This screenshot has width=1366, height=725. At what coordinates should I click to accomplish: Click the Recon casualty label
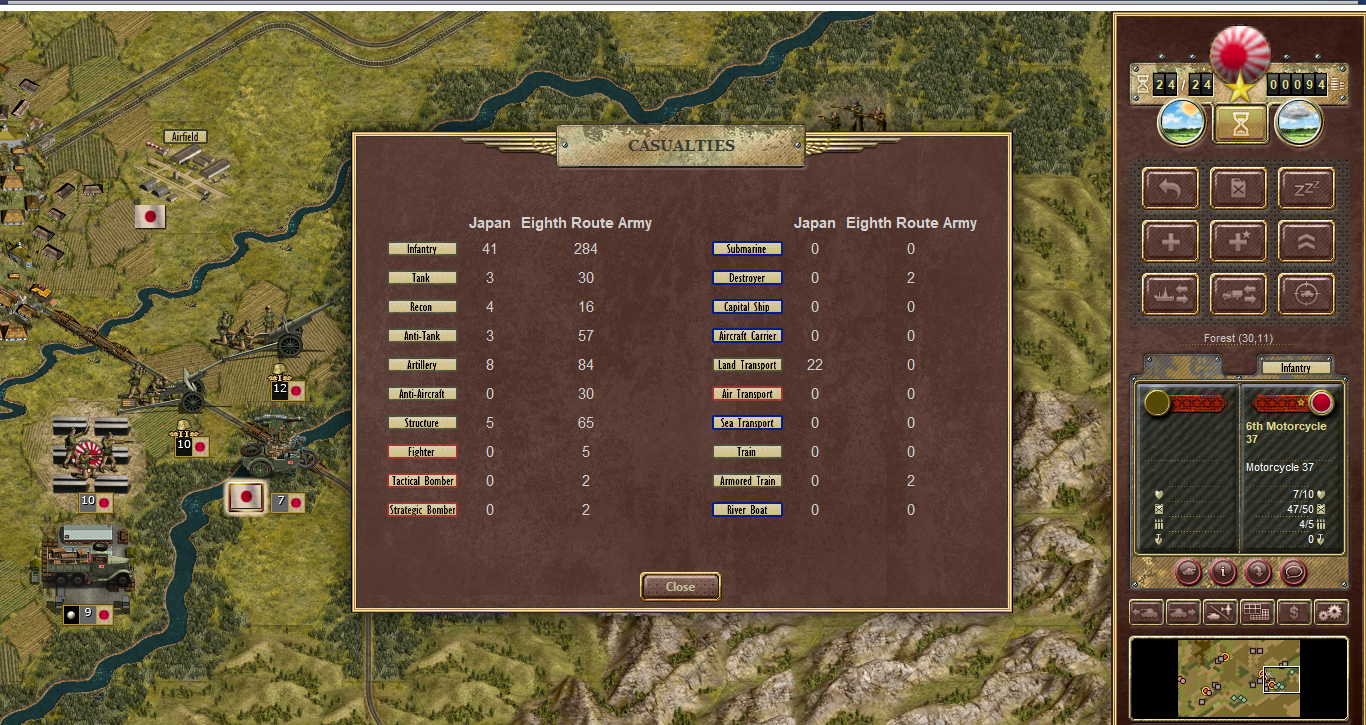pyautogui.click(x=422, y=307)
